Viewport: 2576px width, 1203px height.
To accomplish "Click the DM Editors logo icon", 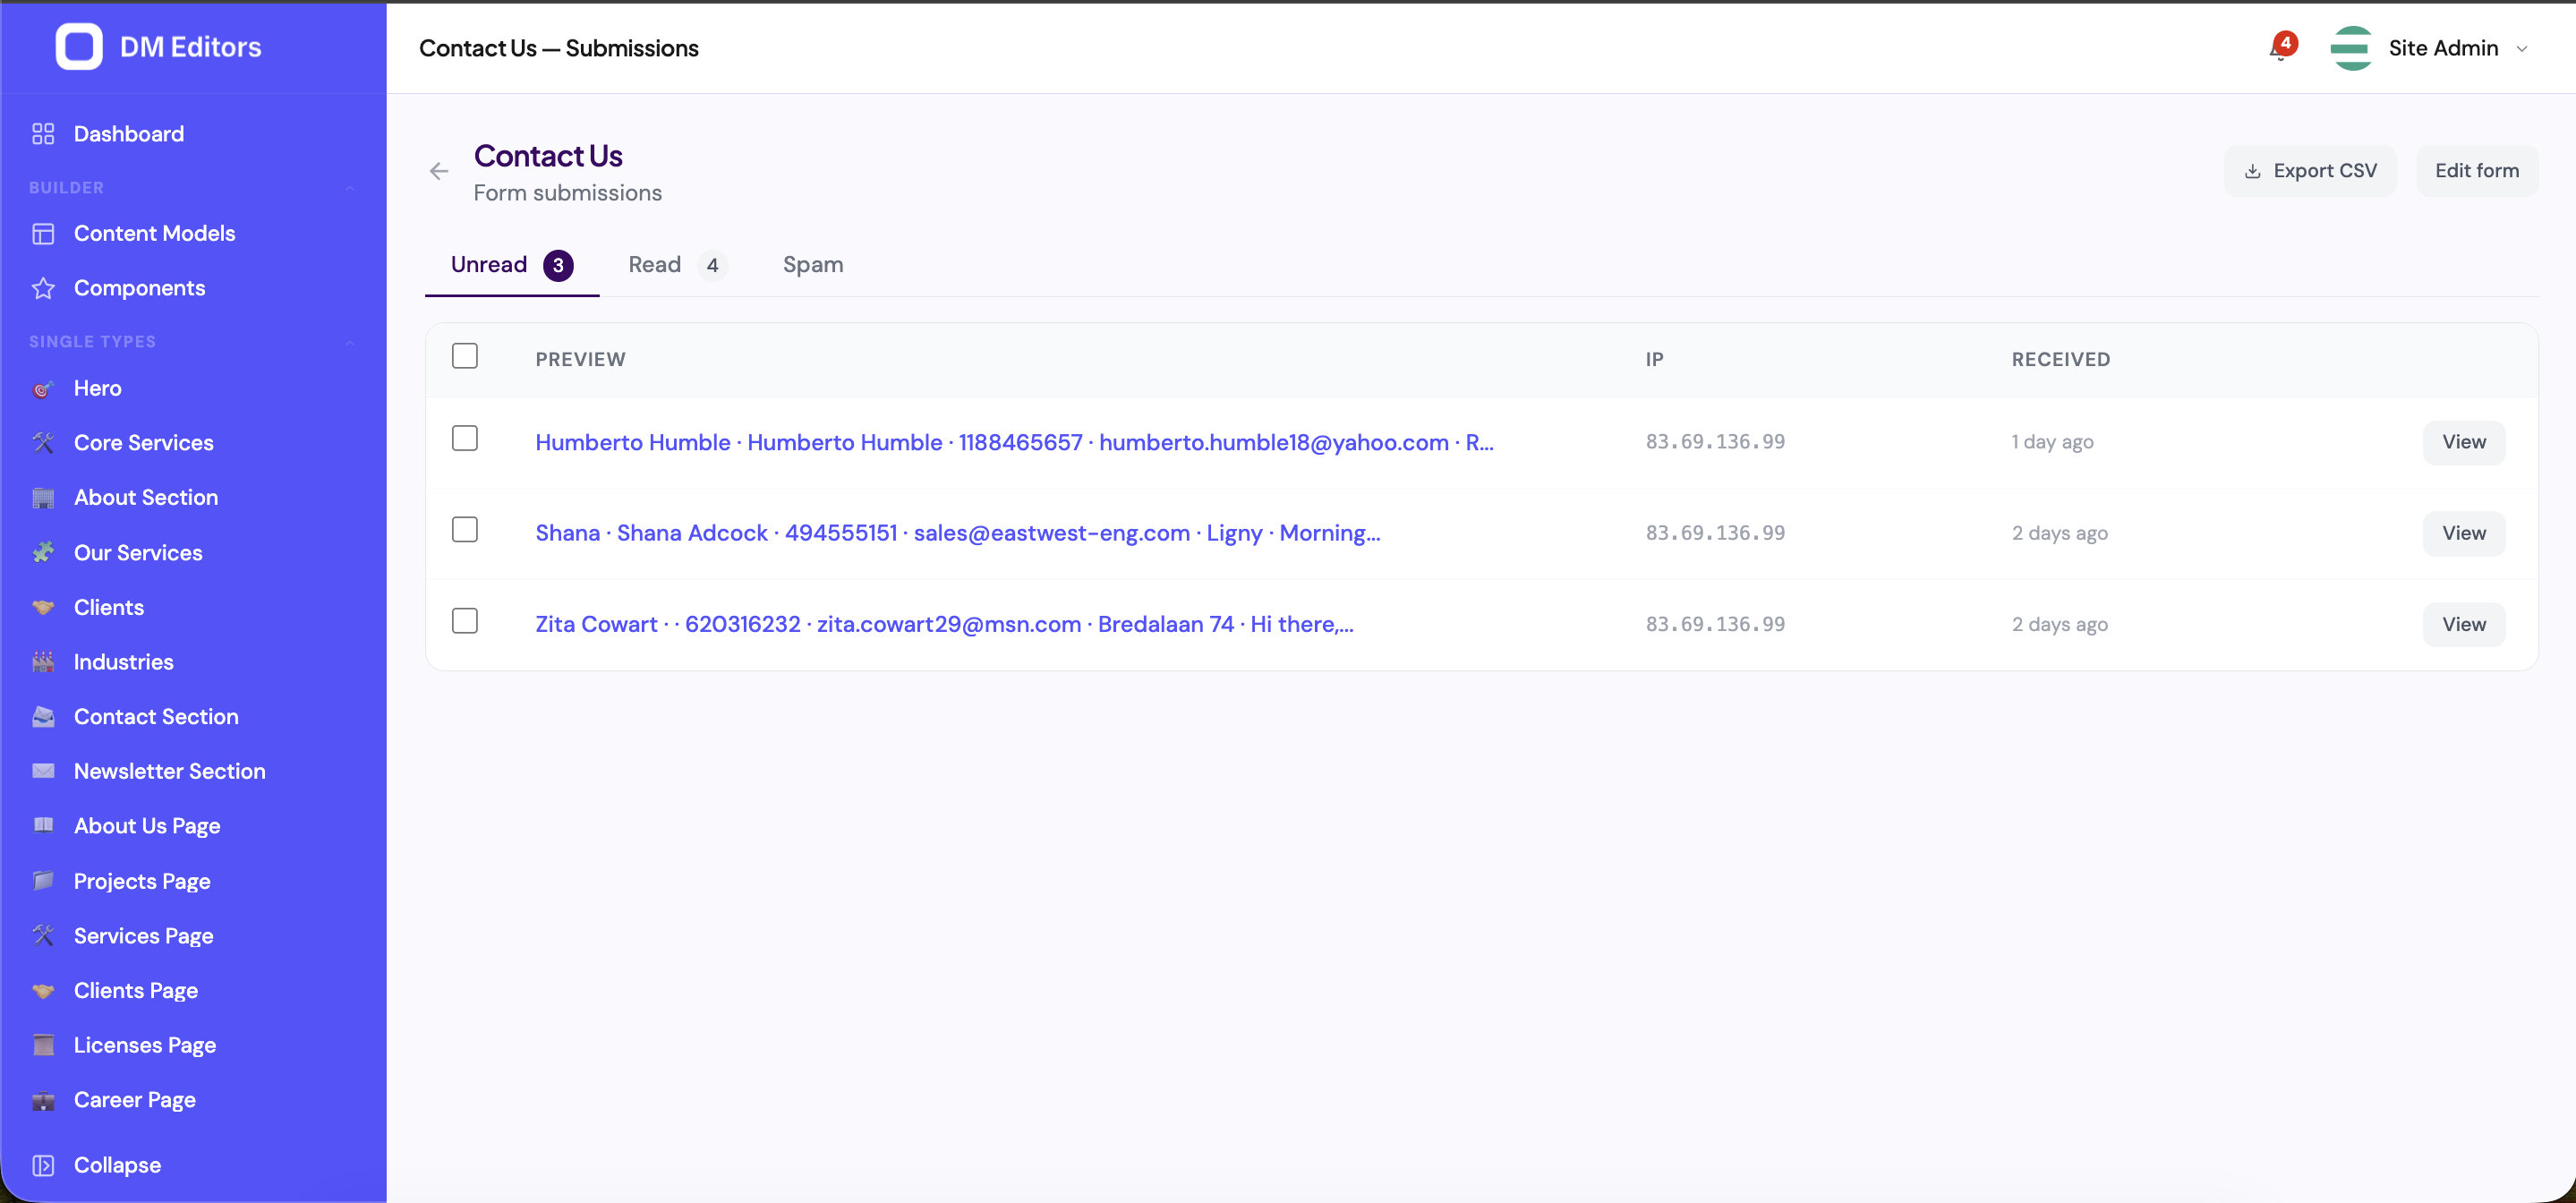I will (78, 46).
